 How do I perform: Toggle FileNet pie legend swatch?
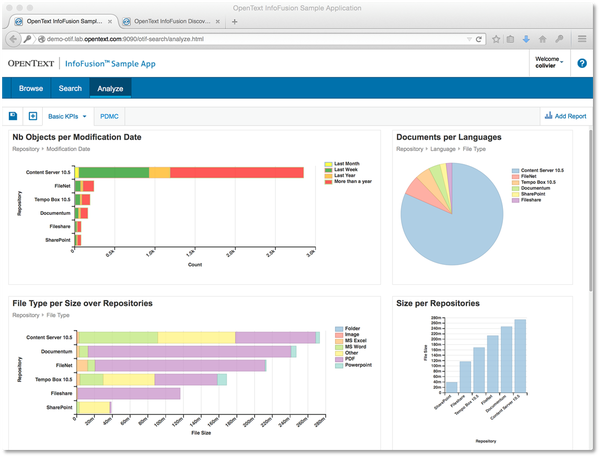pos(515,176)
